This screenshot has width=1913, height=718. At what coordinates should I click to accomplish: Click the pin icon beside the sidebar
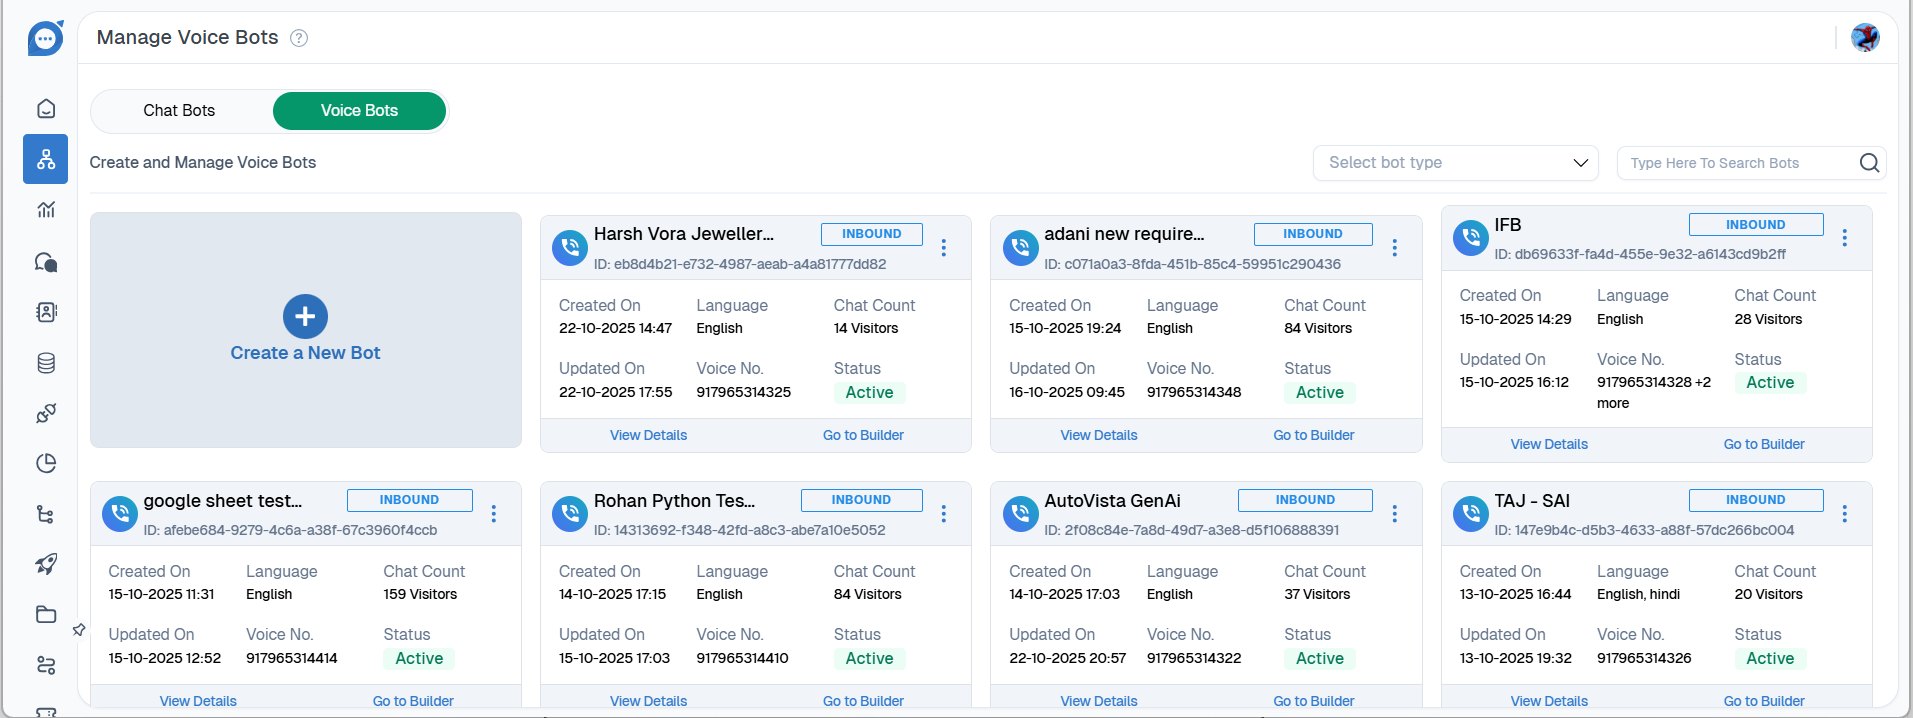79,630
